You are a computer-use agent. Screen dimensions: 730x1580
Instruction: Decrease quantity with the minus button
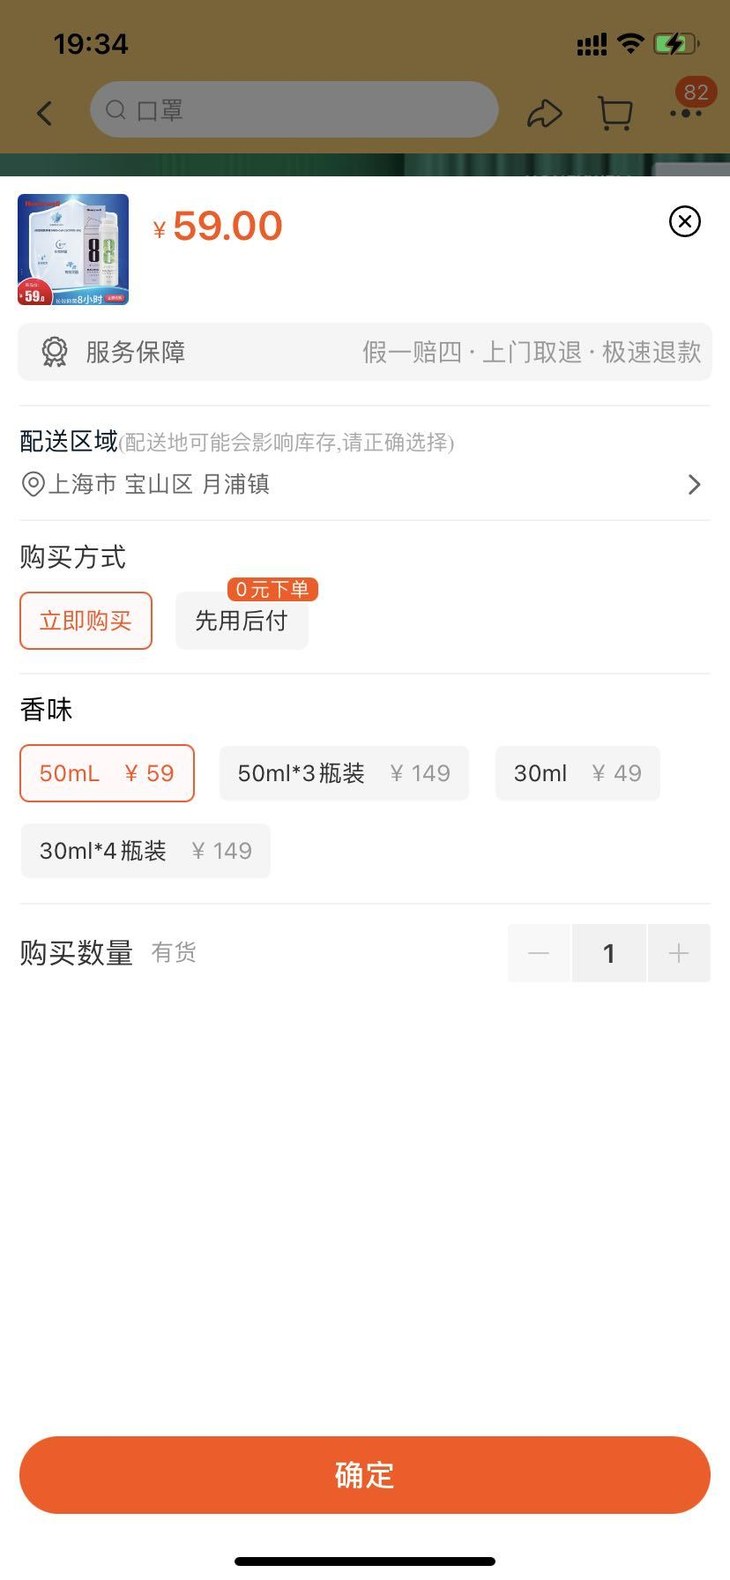(539, 953)
